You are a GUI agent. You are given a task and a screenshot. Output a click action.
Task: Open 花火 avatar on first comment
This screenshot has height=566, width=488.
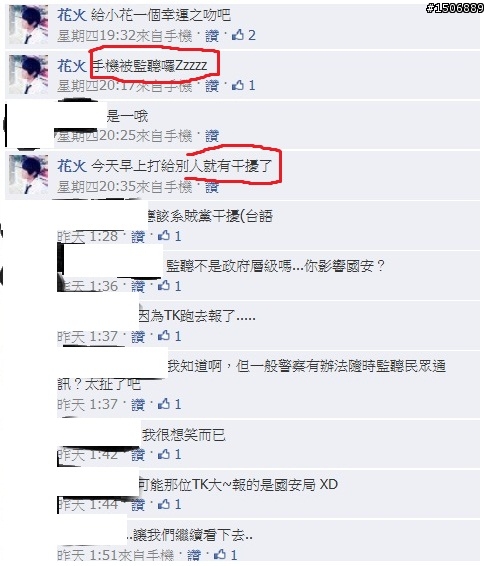click(28, 25)
